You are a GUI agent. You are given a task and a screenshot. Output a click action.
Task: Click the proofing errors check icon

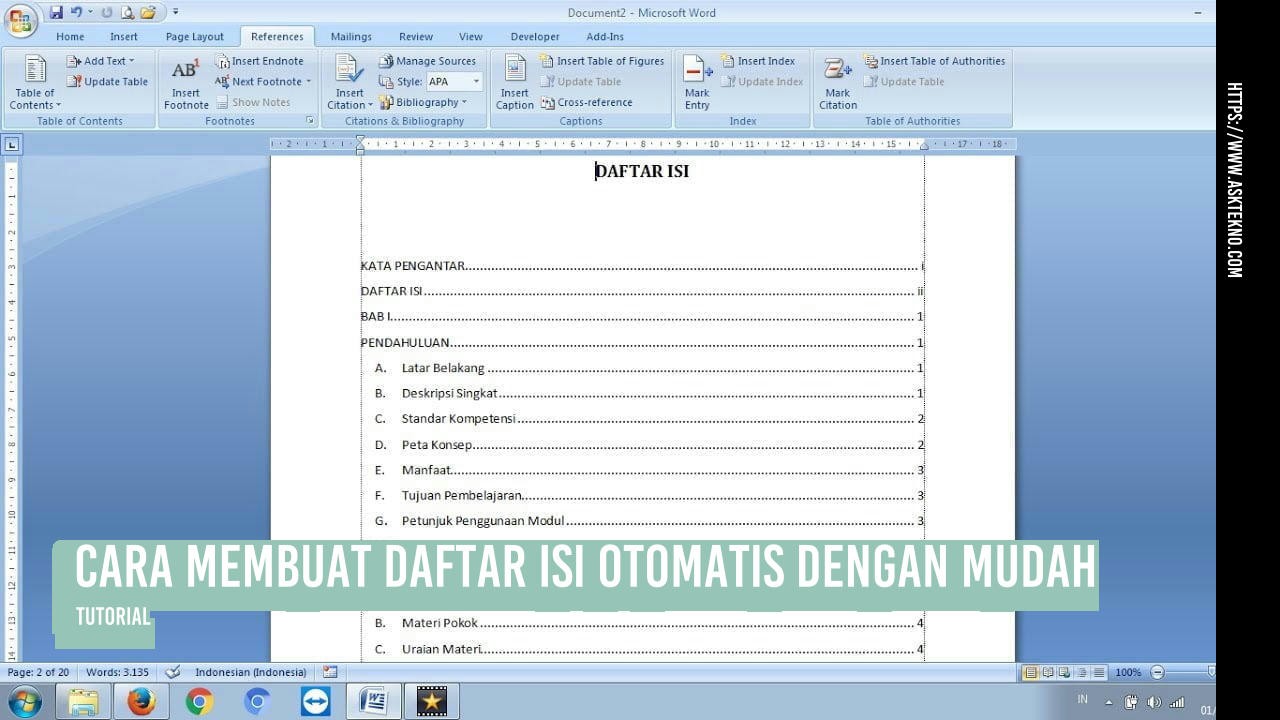tap(172, 672)
